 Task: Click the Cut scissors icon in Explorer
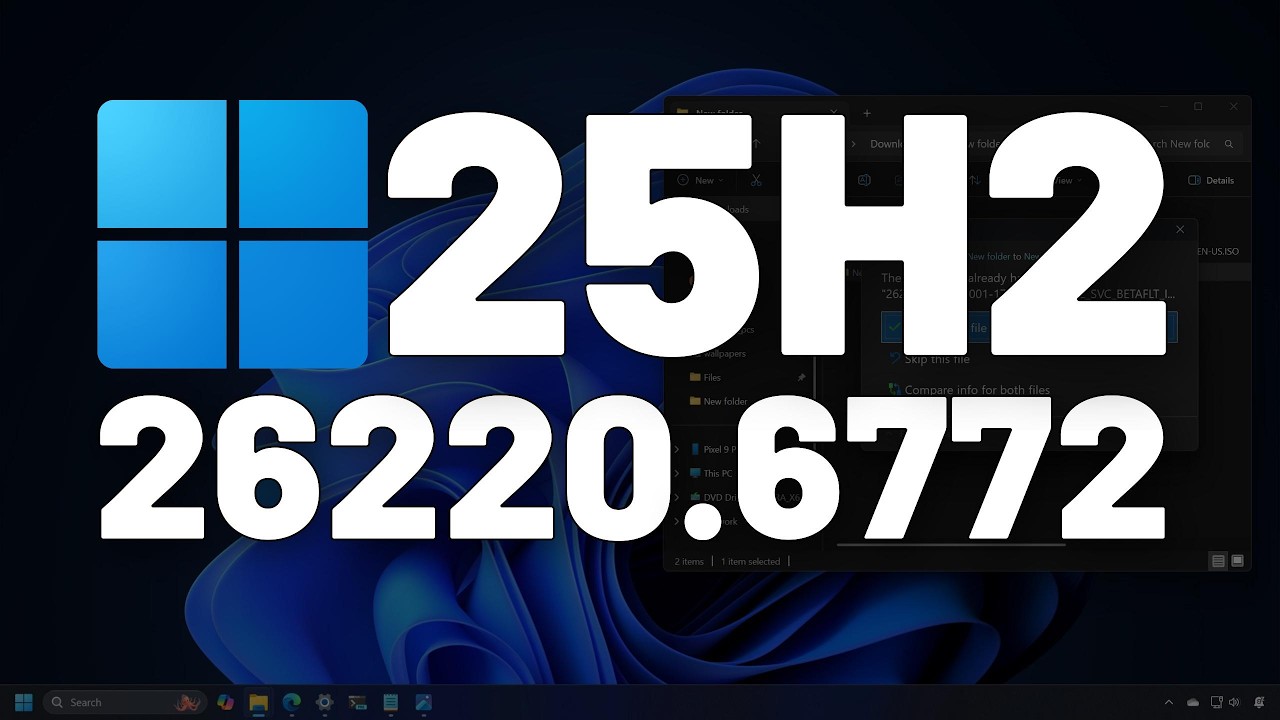point(756,180)
